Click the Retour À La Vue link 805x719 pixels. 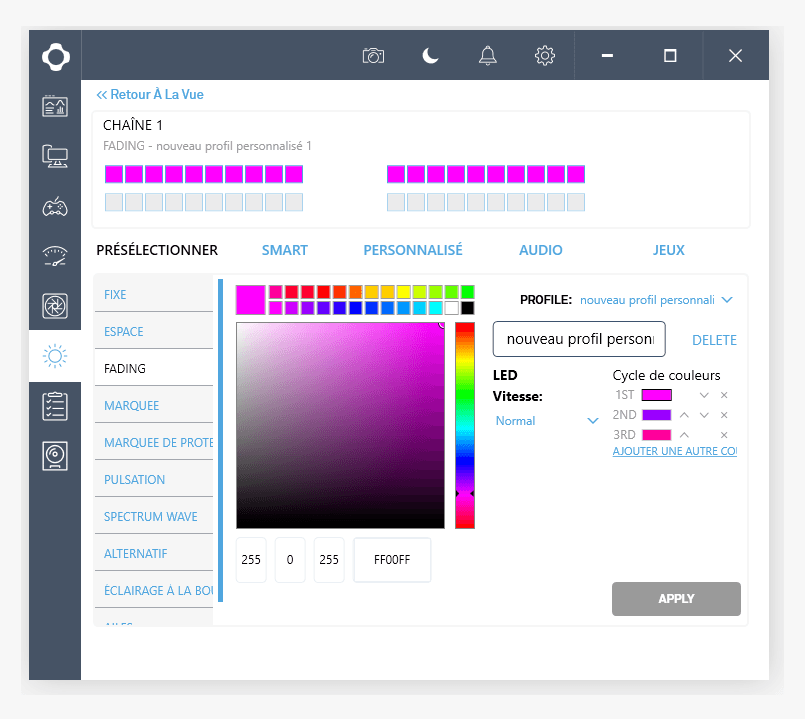coord(150,95)
